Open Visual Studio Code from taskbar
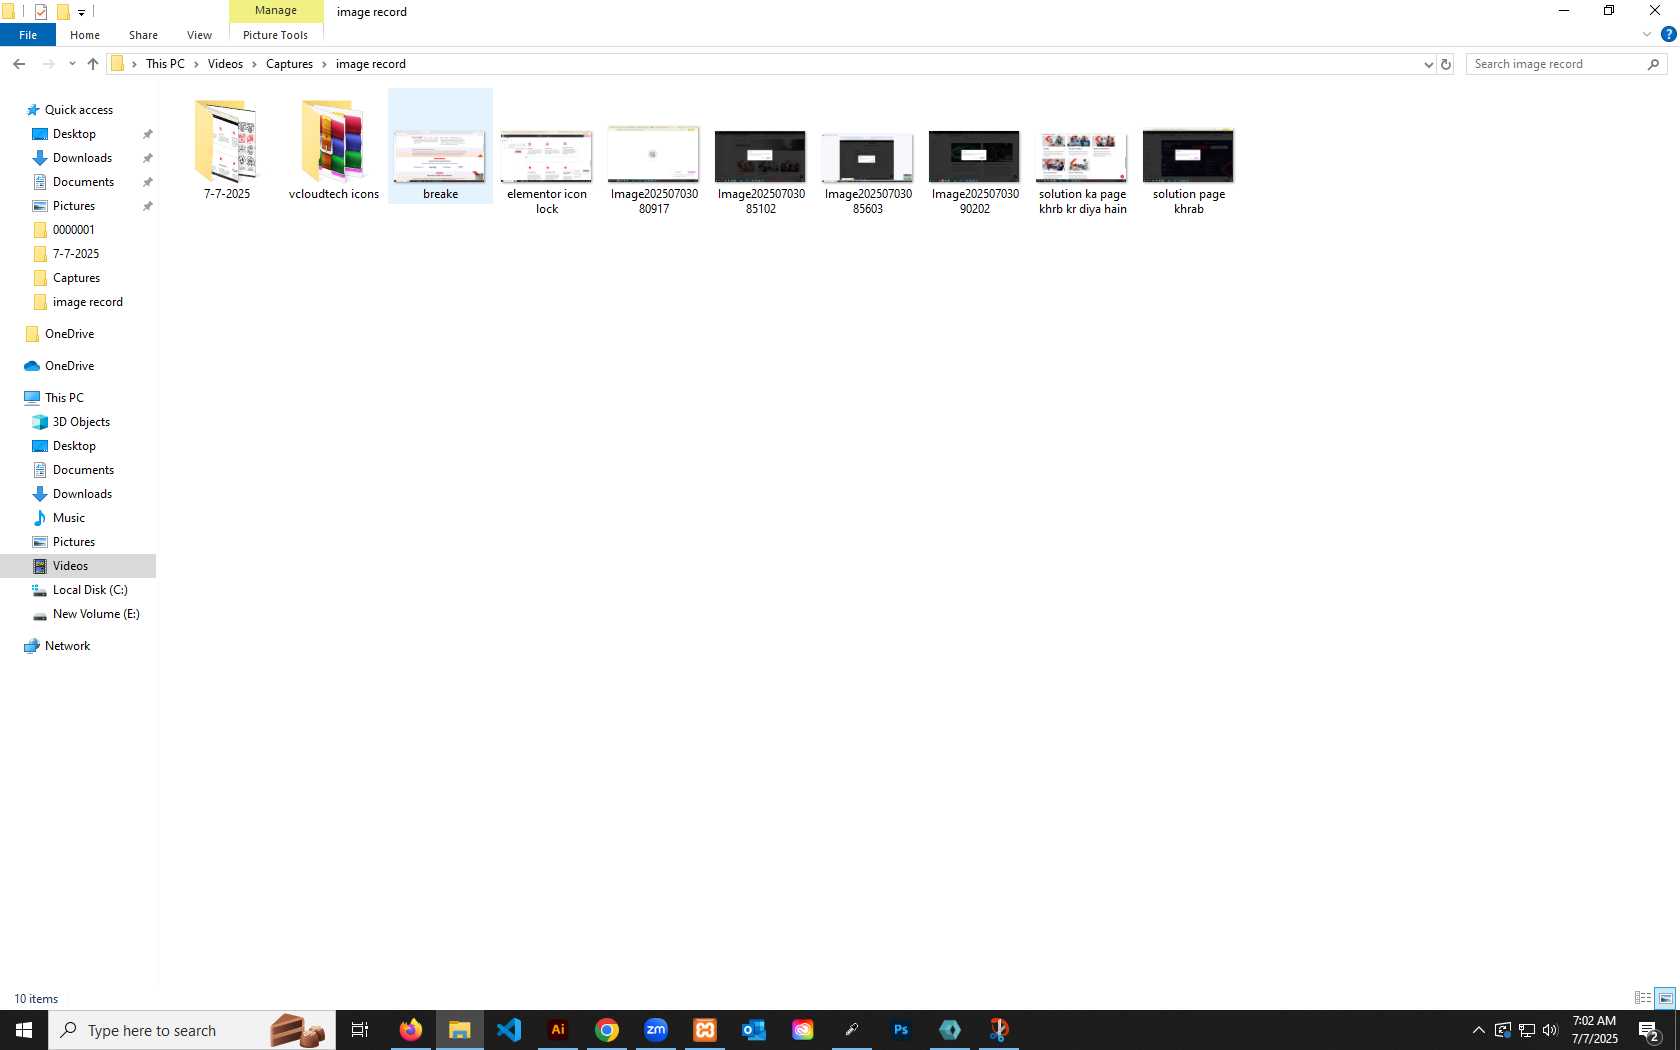Image resolution: width=1680 pixels, height=1050 pixels. (508, 1030)
